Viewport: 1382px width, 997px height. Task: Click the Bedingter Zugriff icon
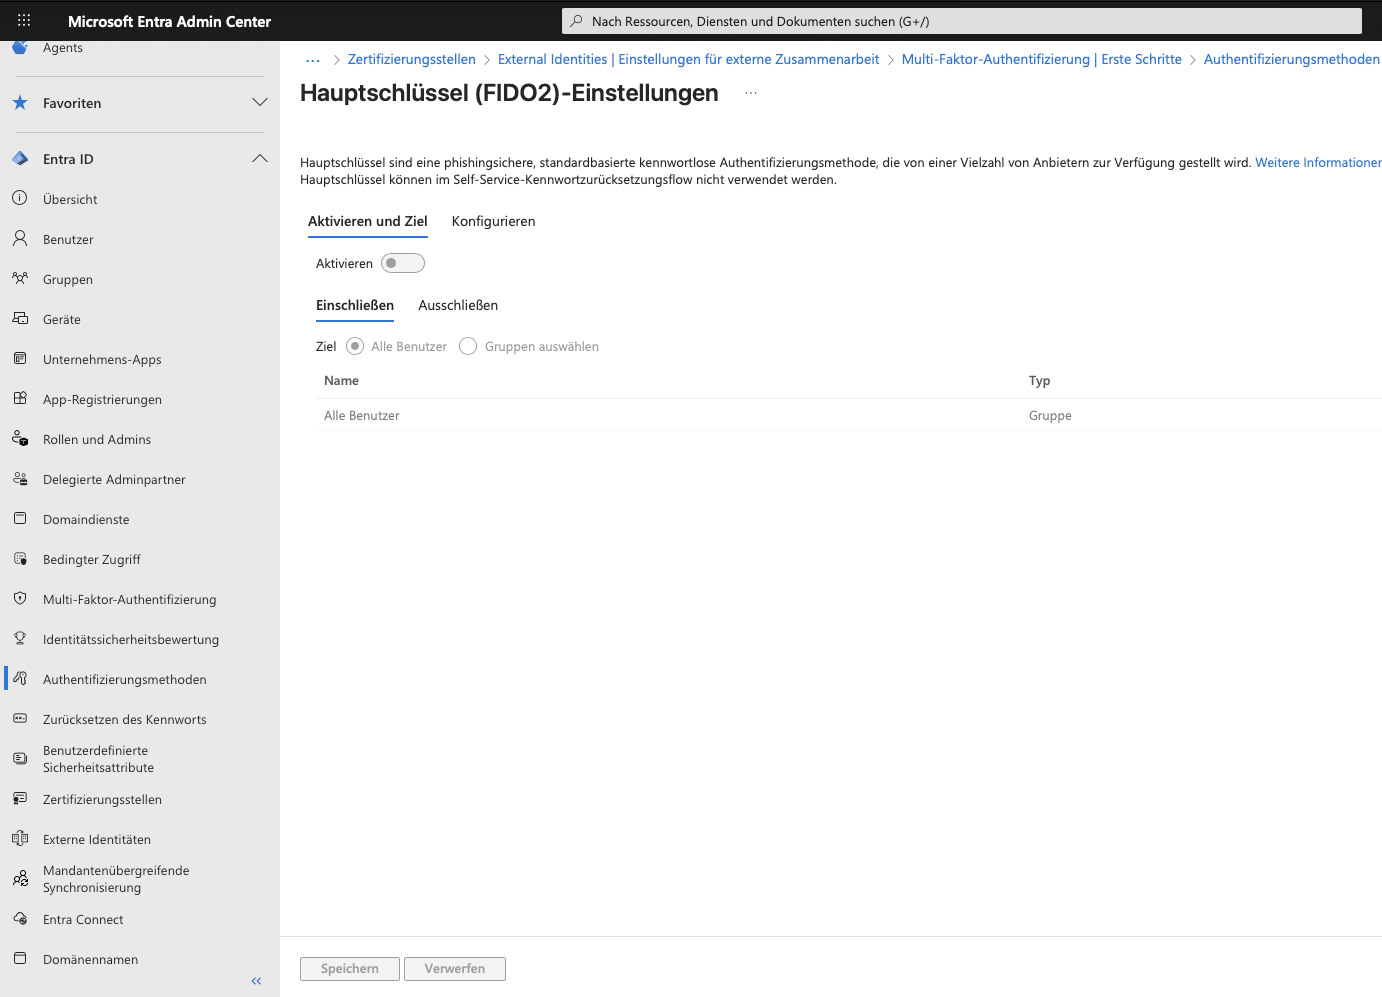(20, 559)
